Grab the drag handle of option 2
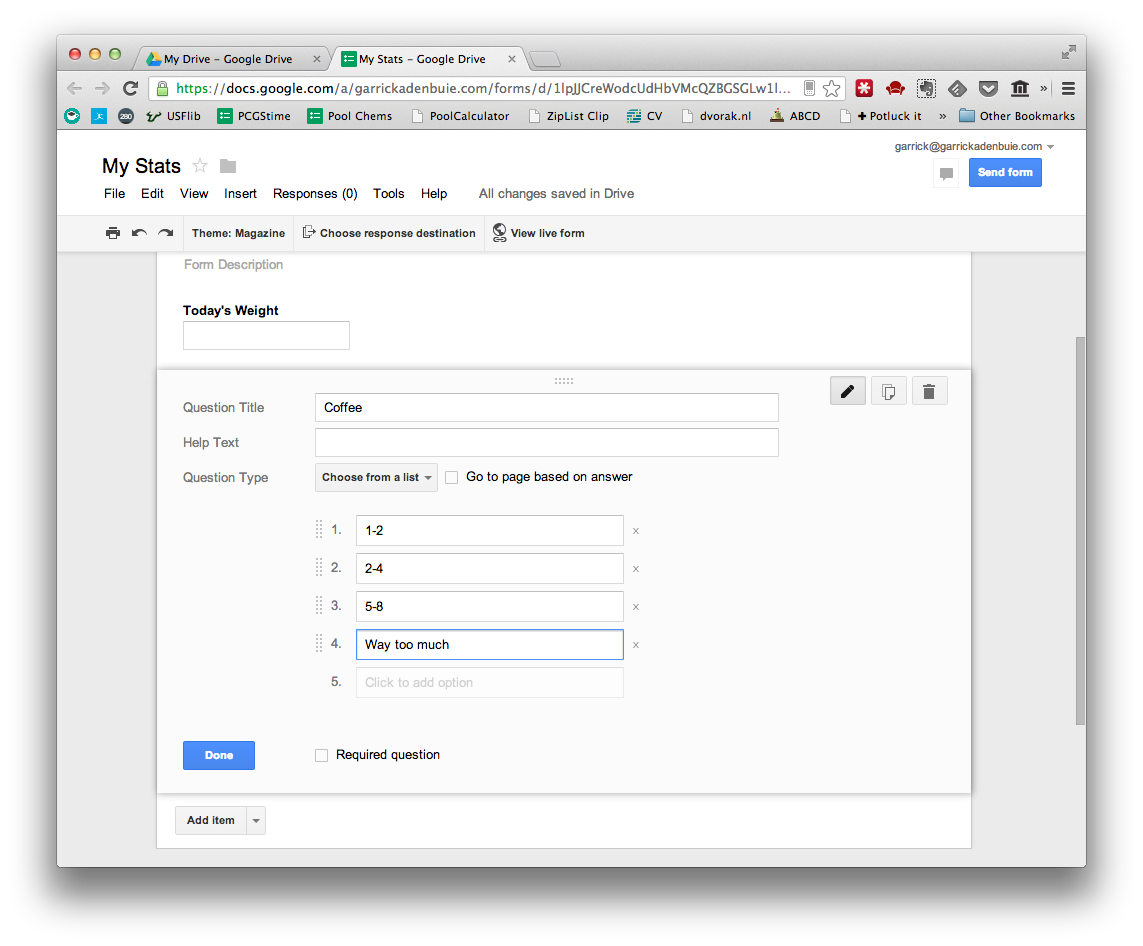 (x=319, y=568)
